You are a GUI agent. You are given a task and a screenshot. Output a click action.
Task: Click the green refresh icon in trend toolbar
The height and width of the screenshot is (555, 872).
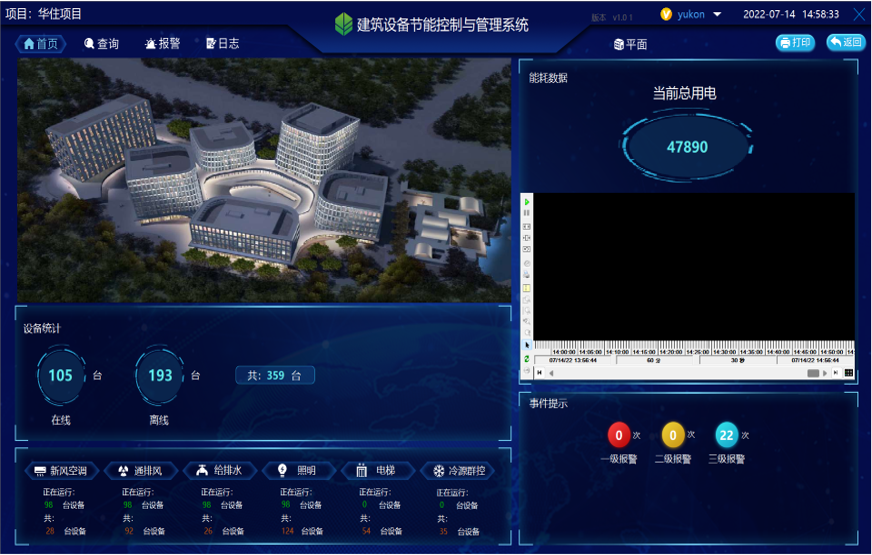coord(527,359)
